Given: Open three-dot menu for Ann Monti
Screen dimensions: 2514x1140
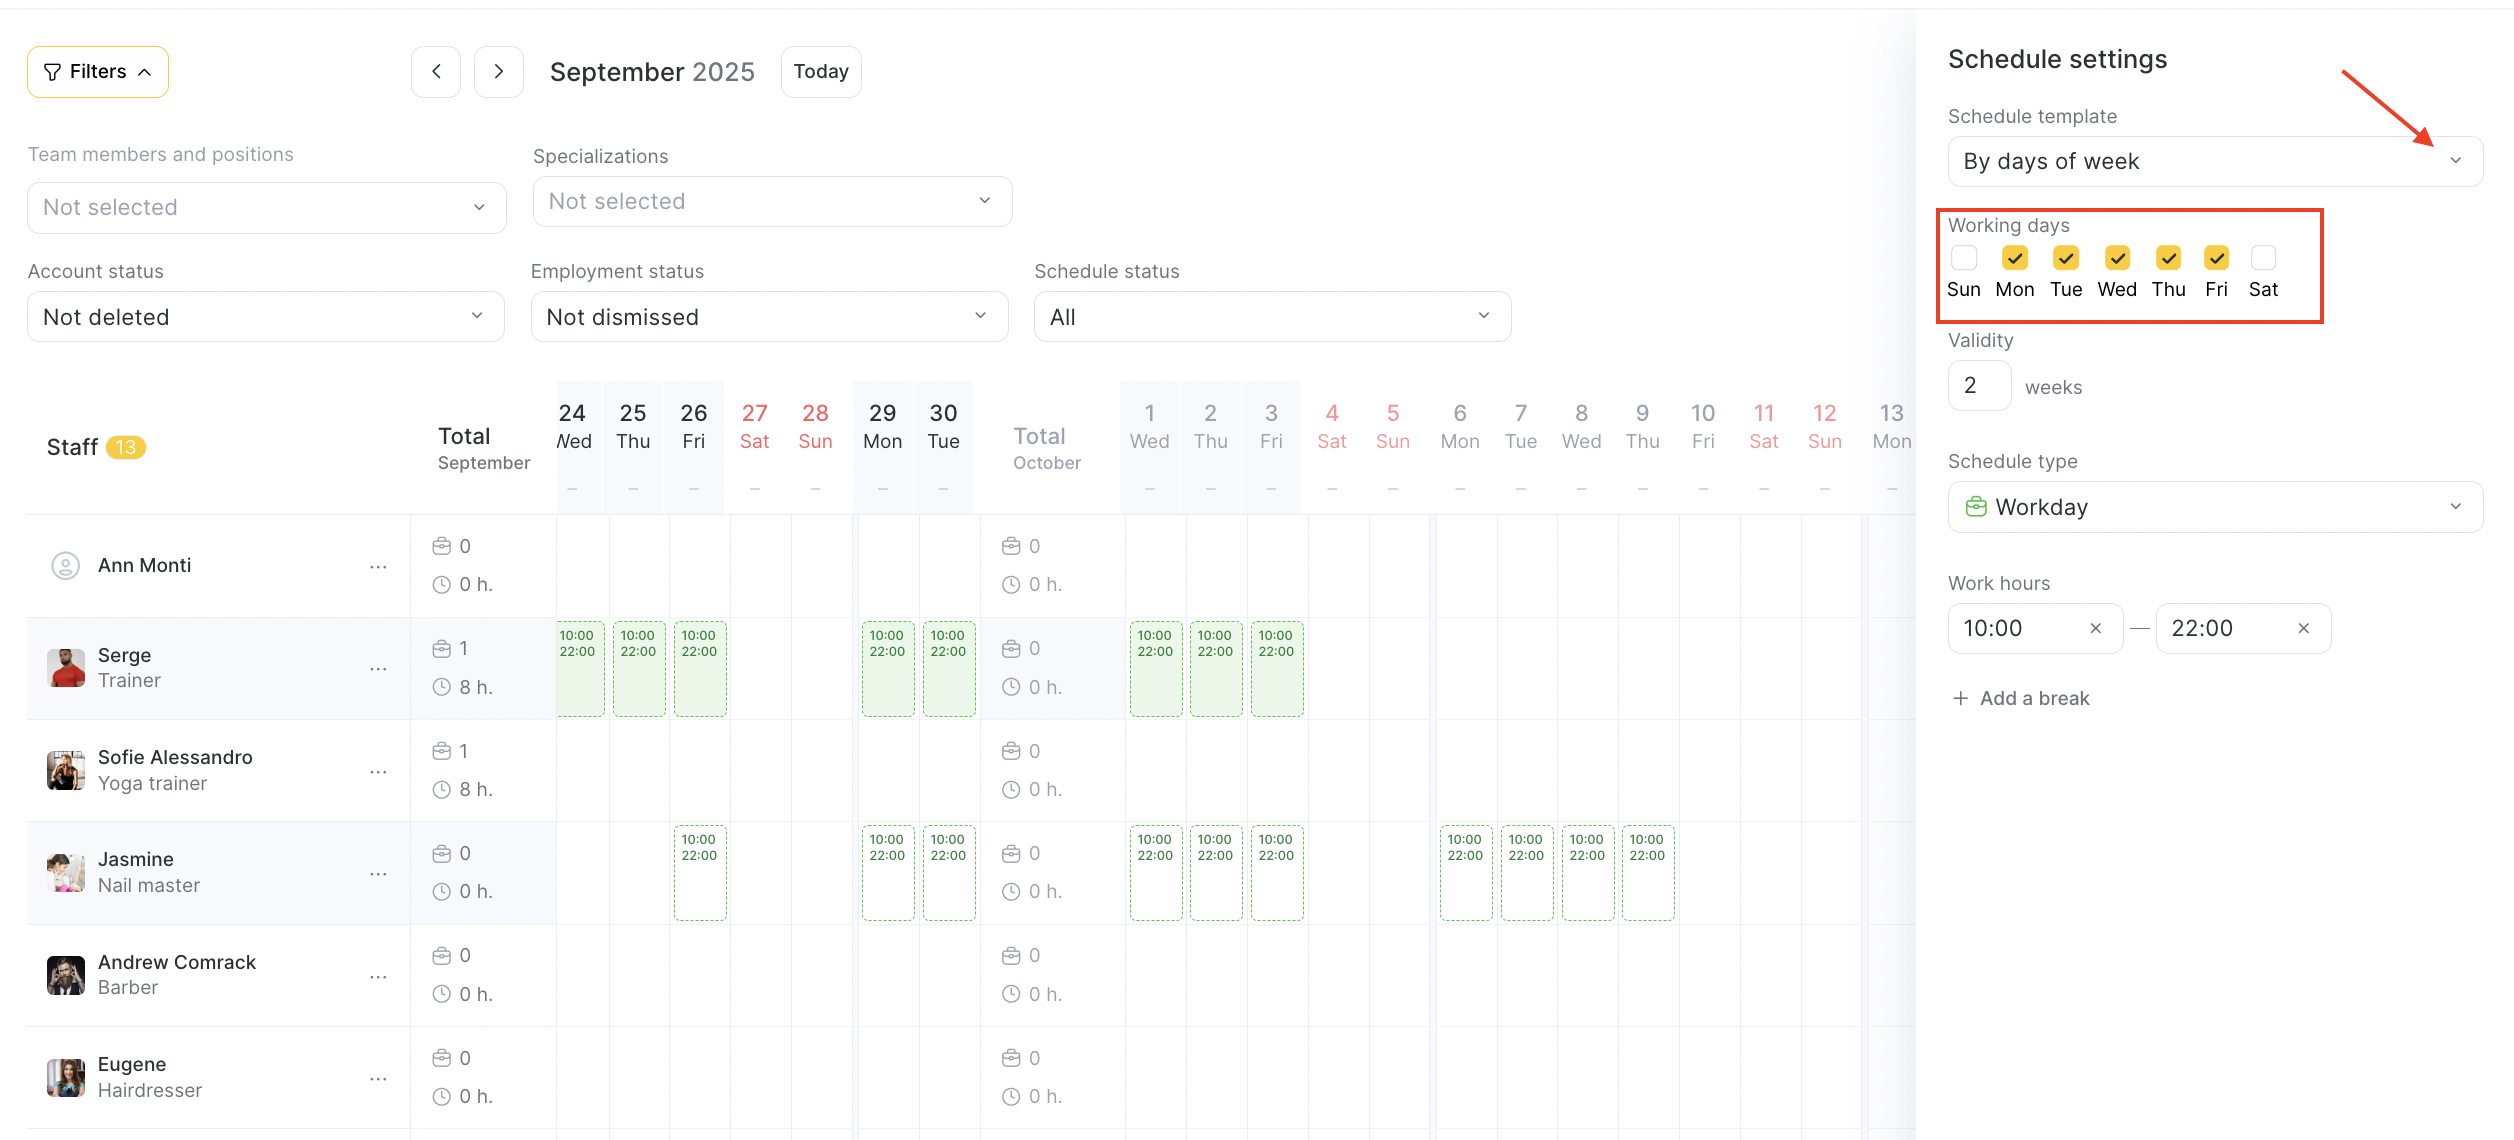Looking at the screenshot, I should click(378, 567).
